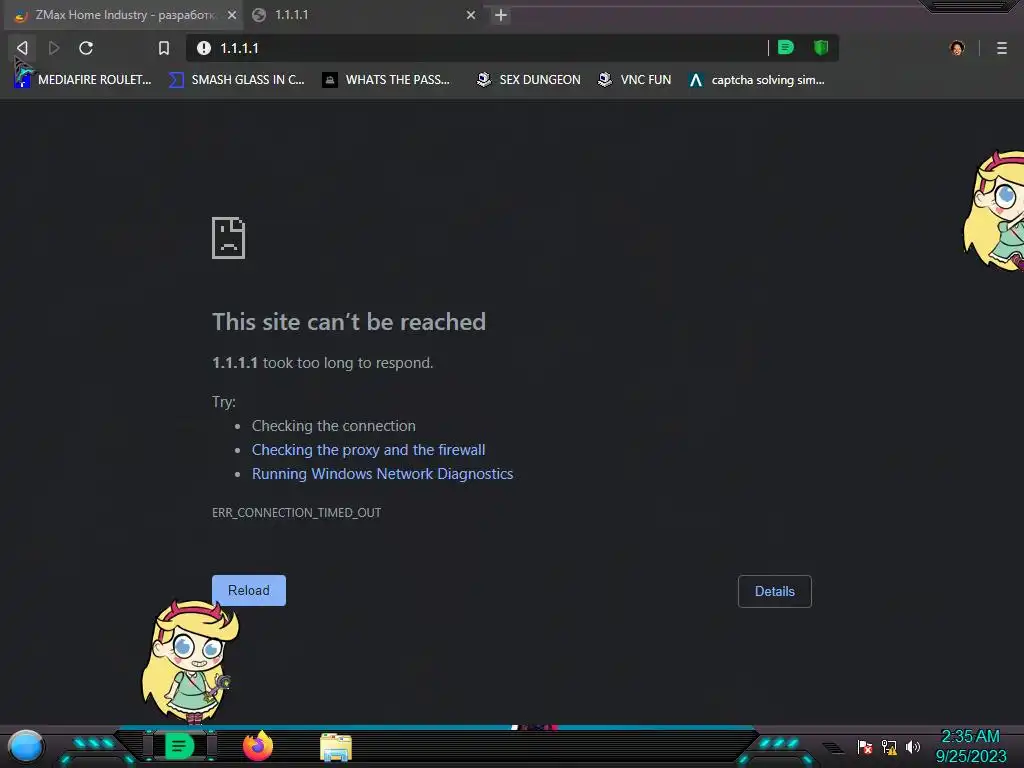This screenshot has height=768, width=1024.
Task: Open a new tab with plus button
Action: coord(501,15)
